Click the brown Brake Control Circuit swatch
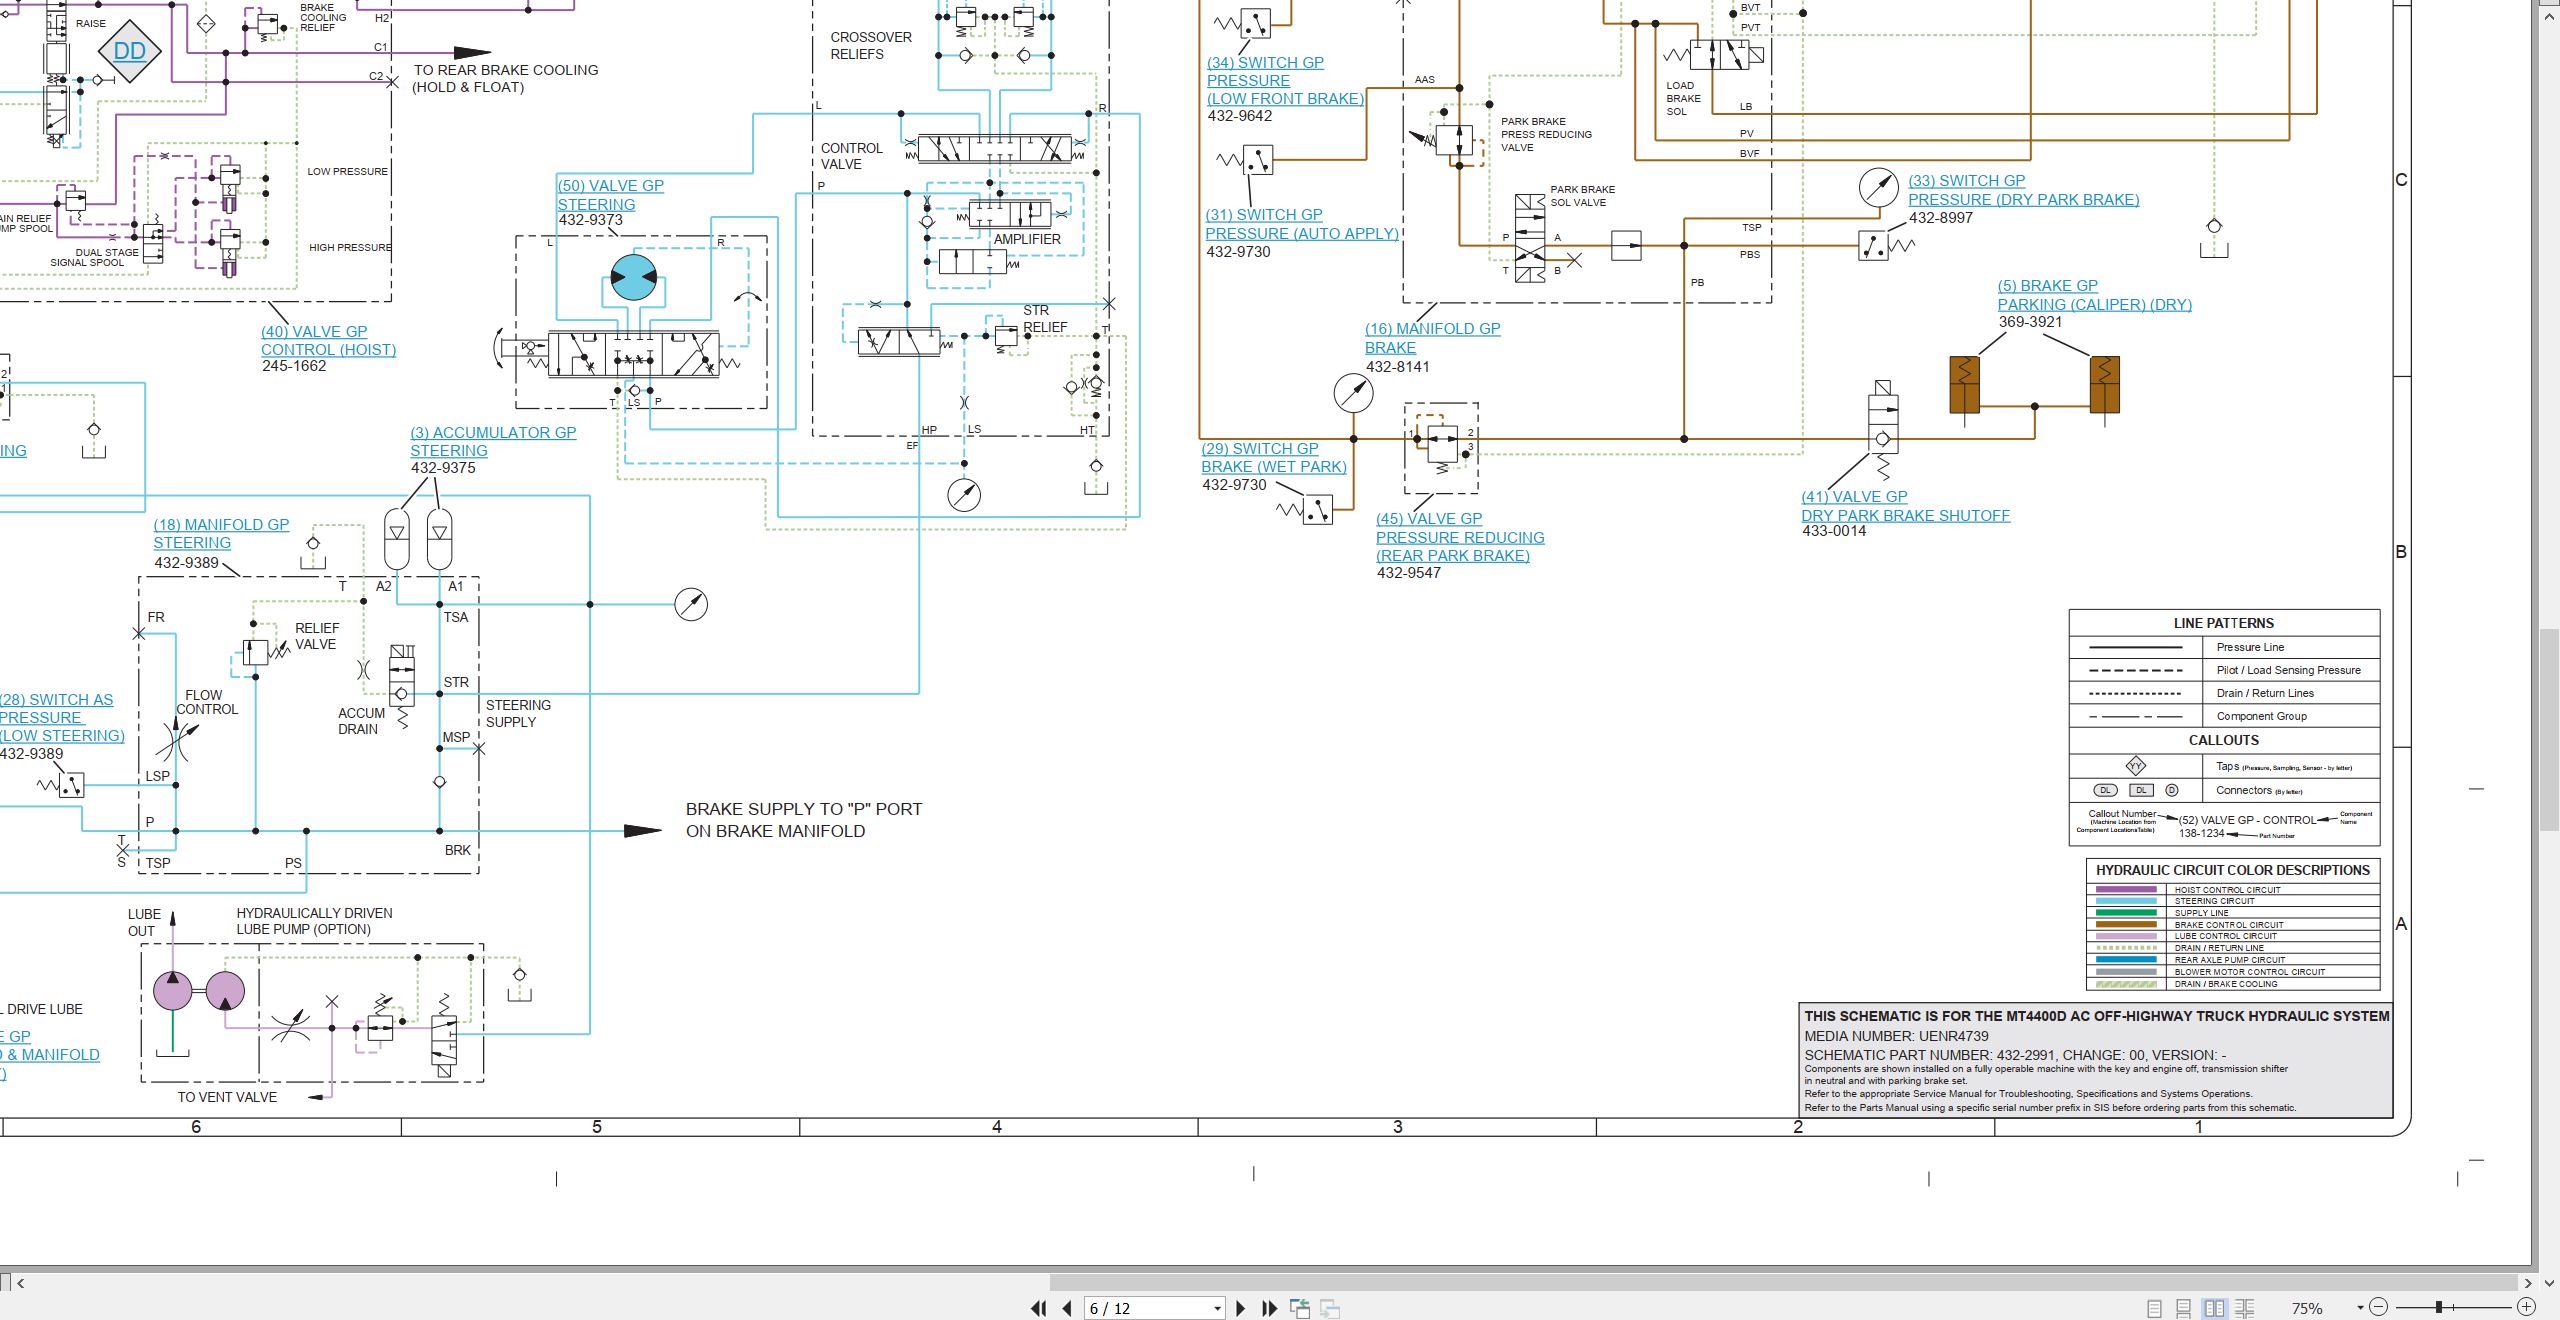This screenshot has height=1320, width=2560. pos(2126,925)
